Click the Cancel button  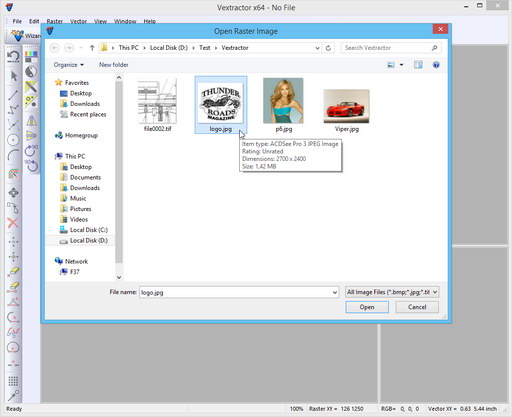coord(417,307)
